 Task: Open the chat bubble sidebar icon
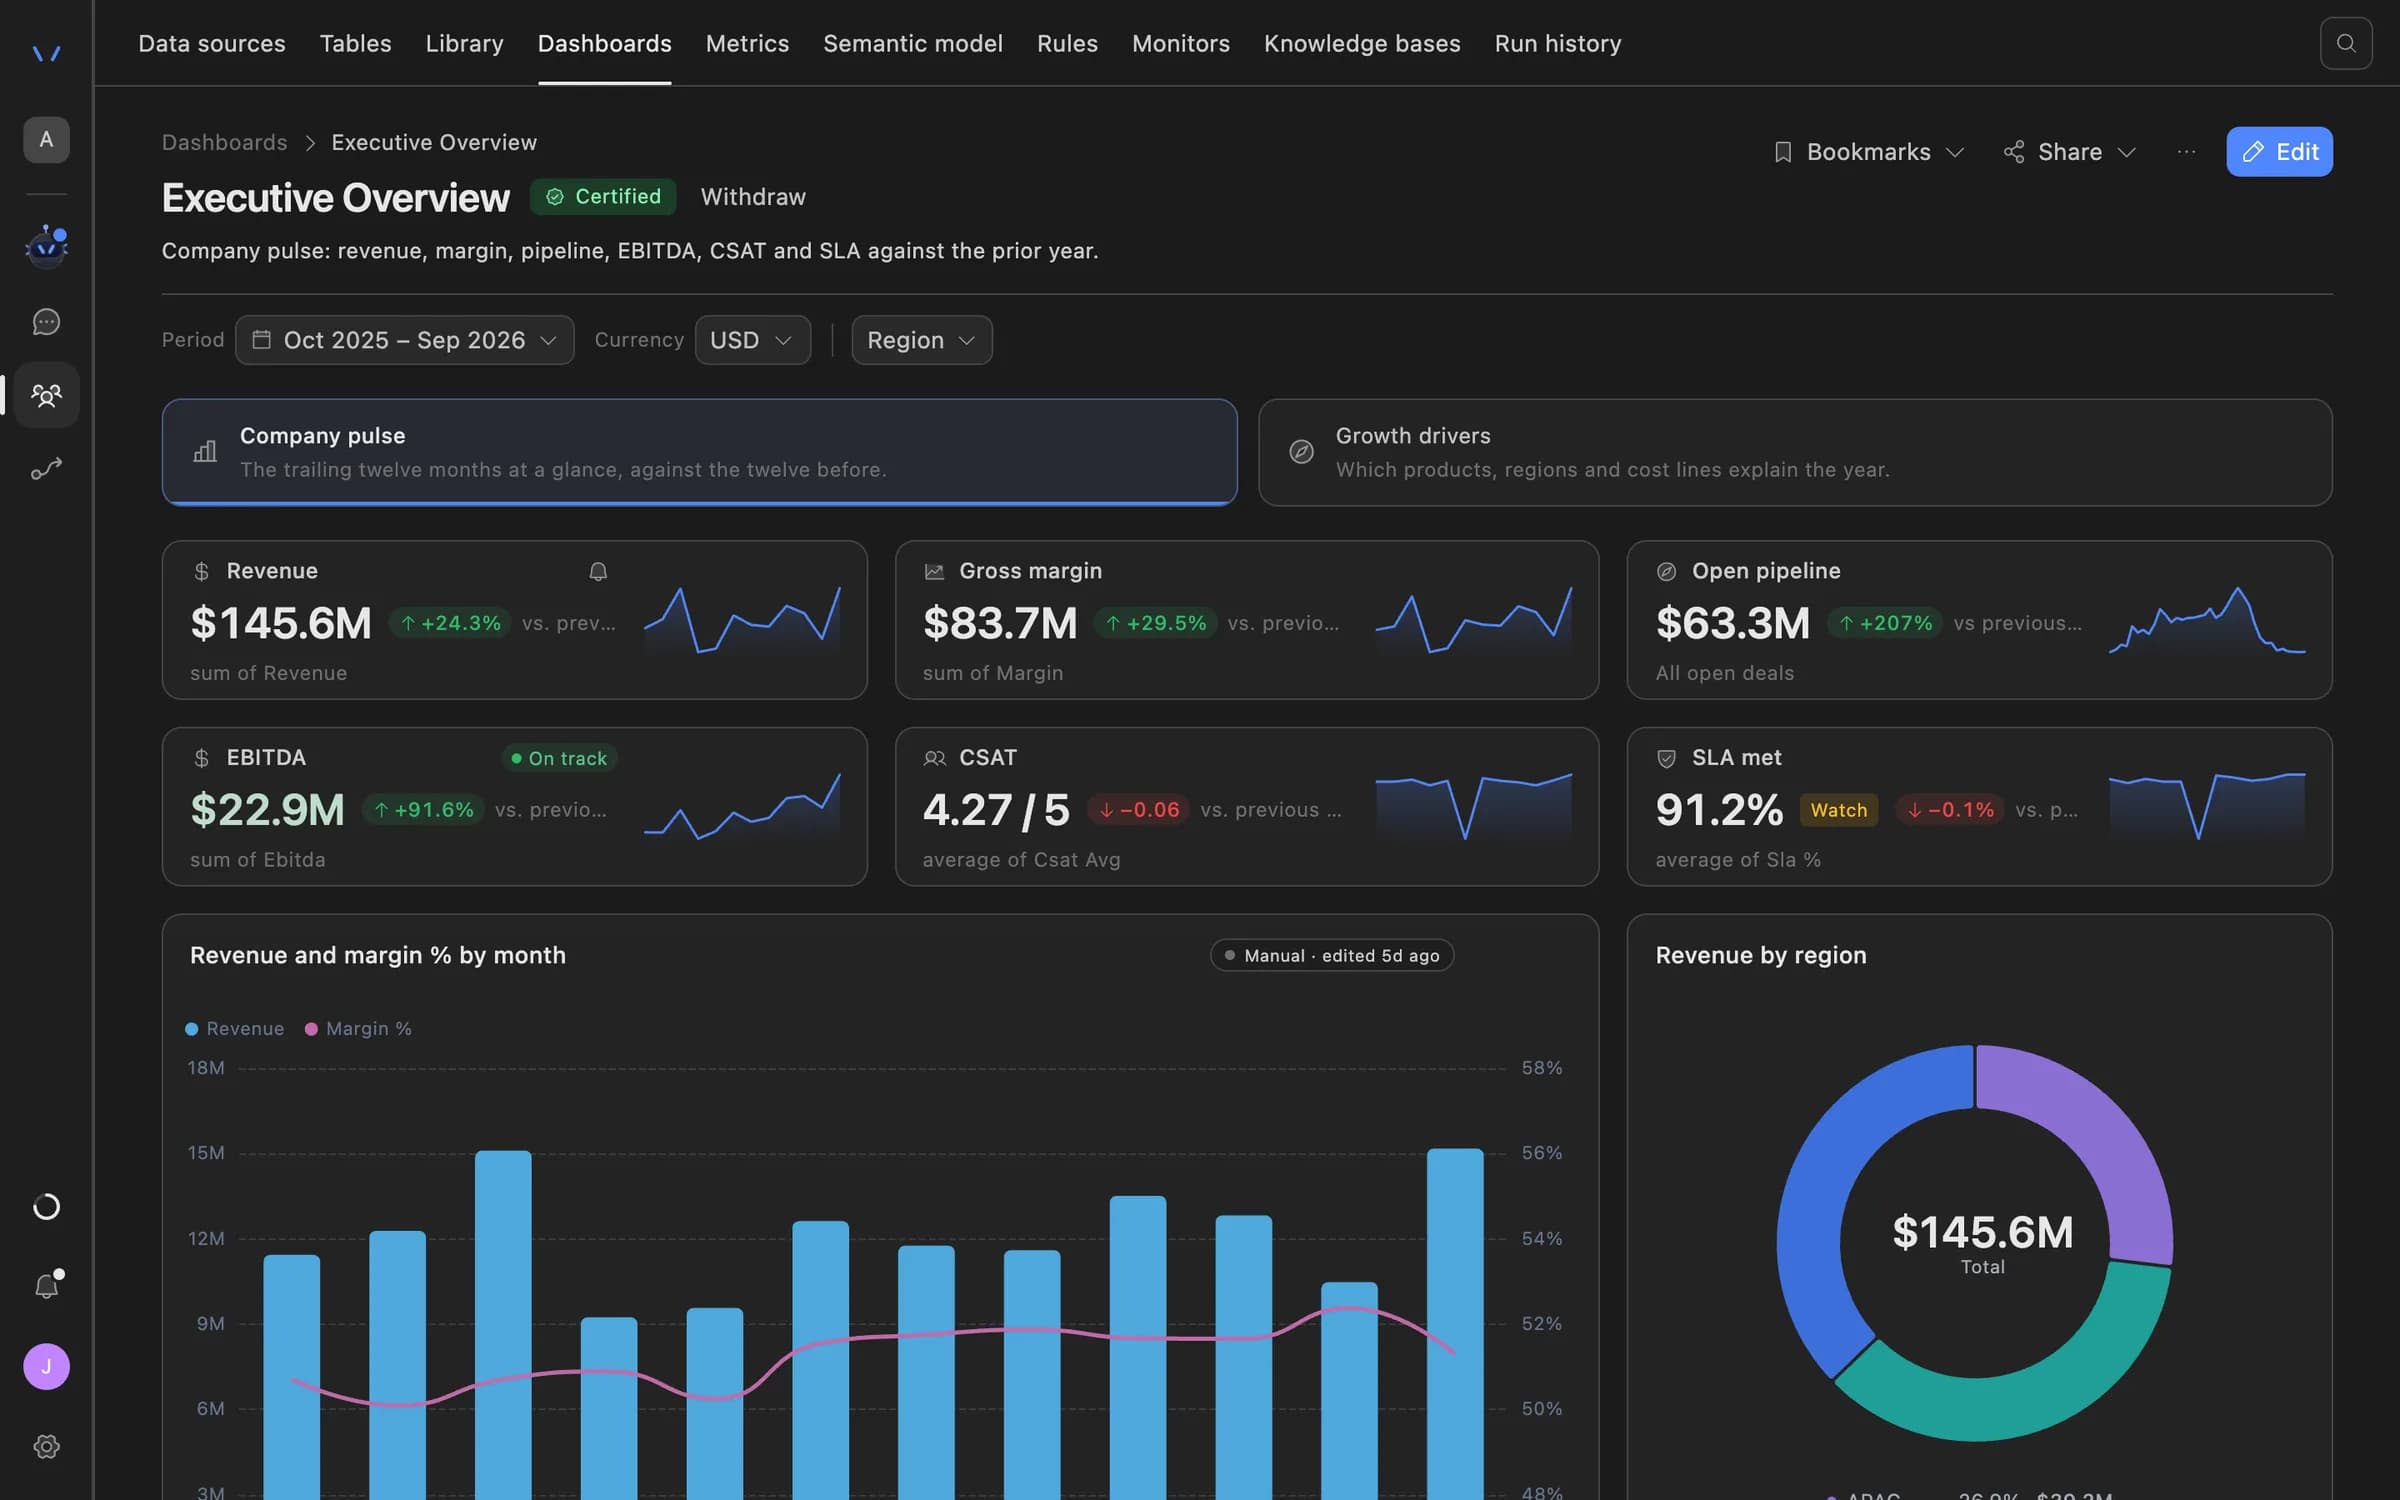click(46, 322)
